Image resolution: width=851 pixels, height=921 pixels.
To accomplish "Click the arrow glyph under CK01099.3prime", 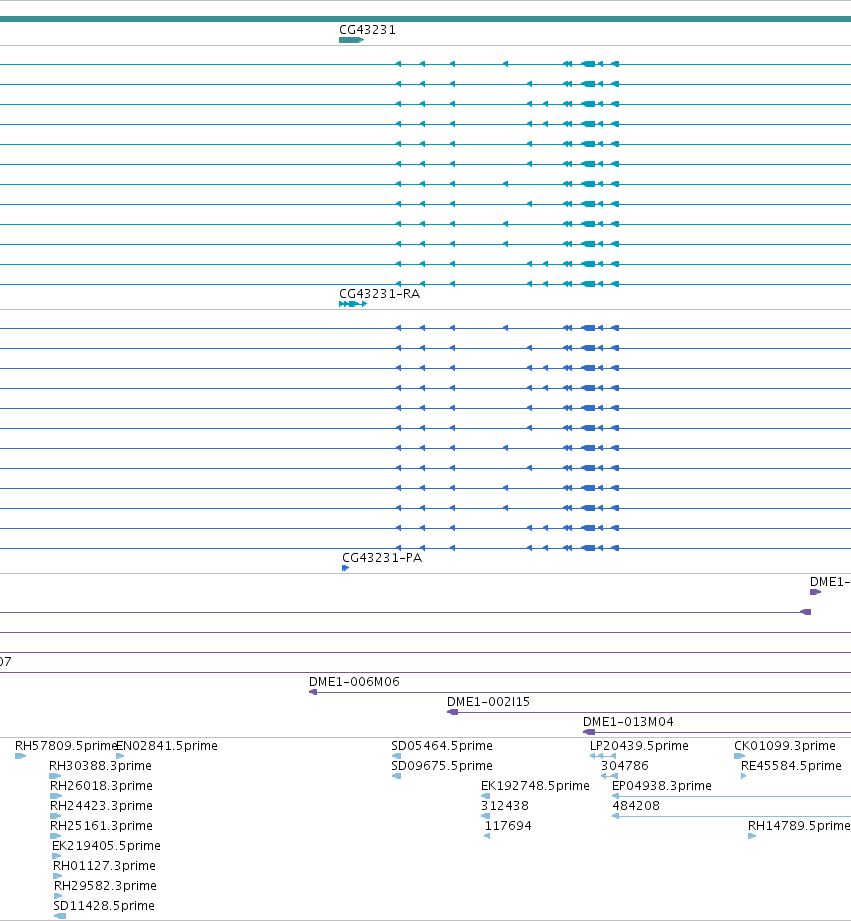I will click(x=739, y=756).
